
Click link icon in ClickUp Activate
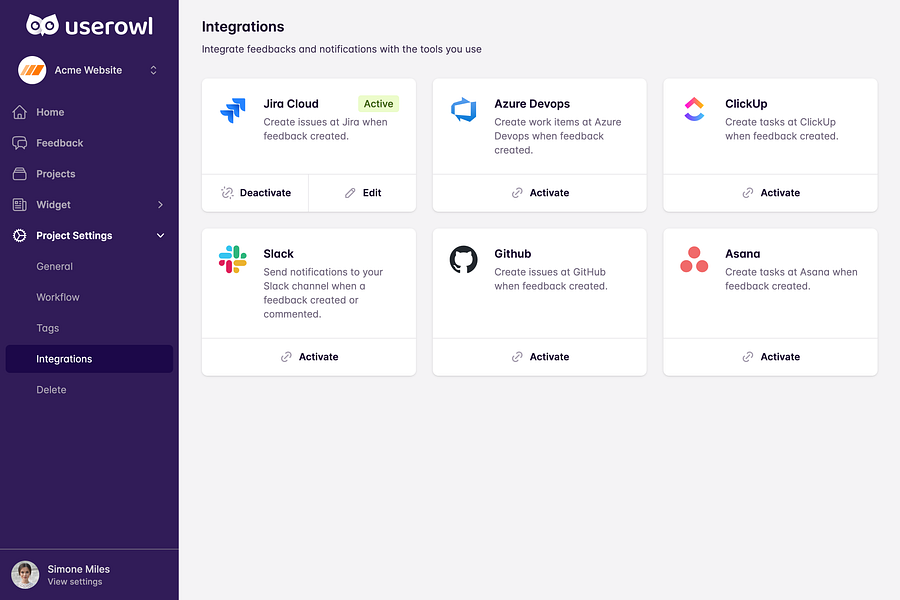[x=748, y=193]
